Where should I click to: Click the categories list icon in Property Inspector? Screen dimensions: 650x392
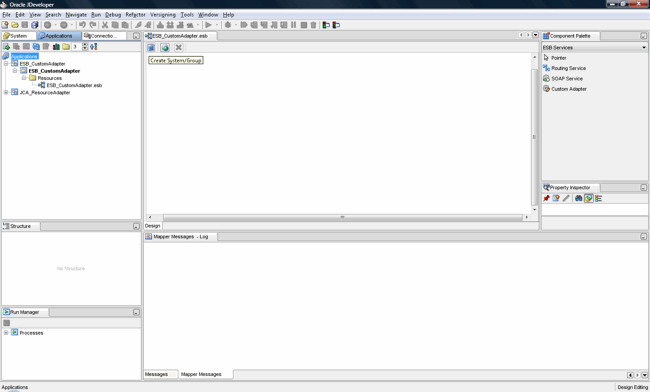pyautogui.click(x=598, y=198)
